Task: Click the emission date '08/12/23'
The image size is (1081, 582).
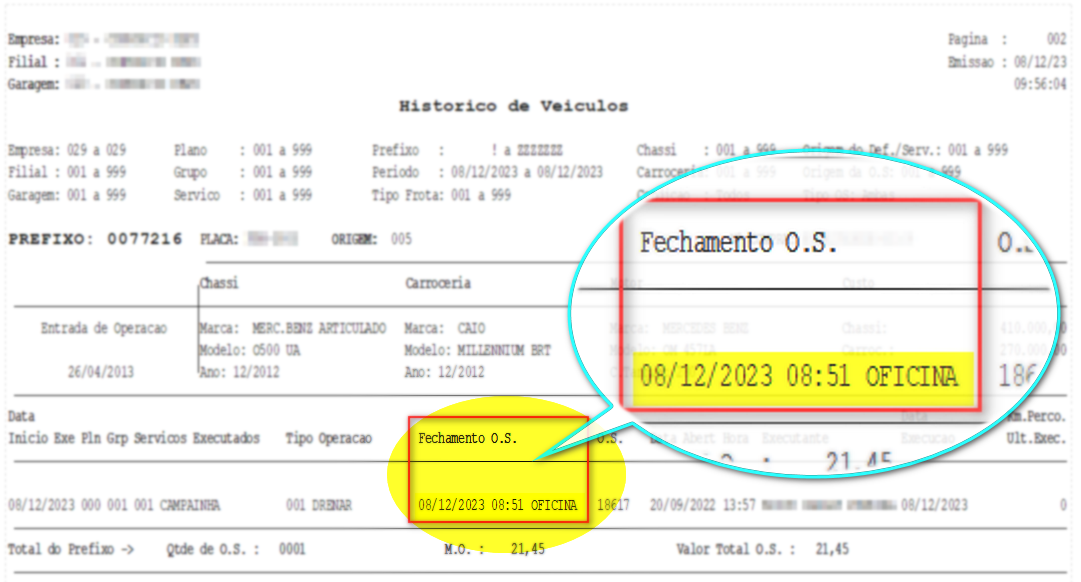Action: [1040, 62]
